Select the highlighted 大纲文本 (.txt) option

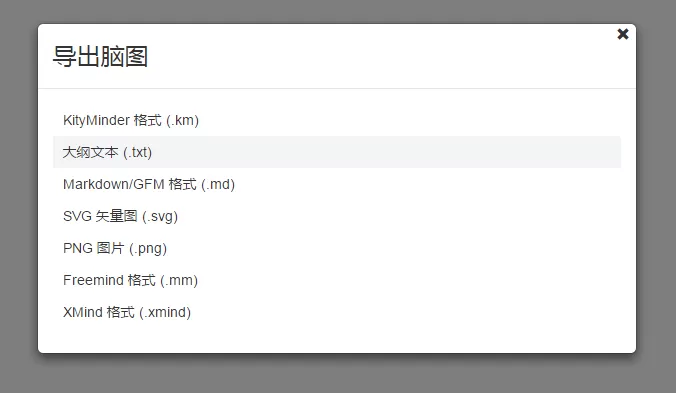[x=337, y=152]
